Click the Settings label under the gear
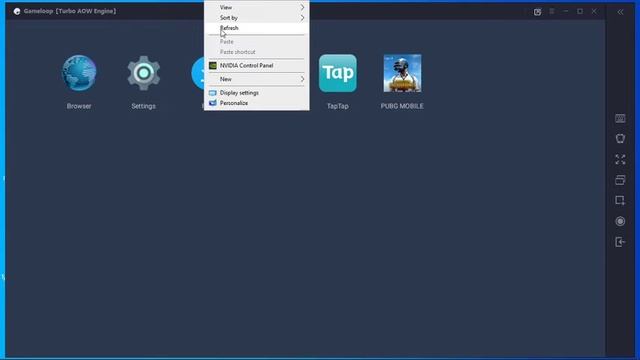The image size is (640, 360). coord(143,106)
